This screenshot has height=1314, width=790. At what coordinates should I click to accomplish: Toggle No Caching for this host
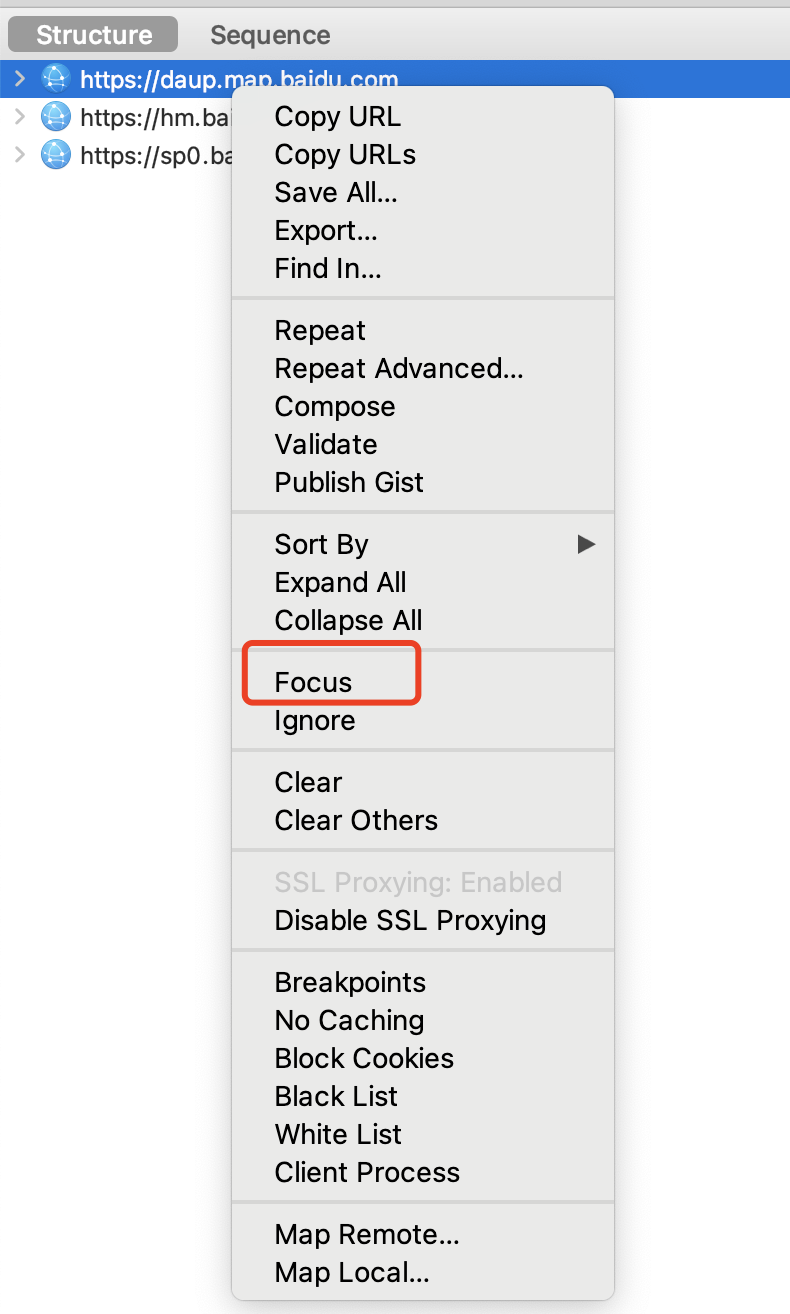pos(349,1020)
